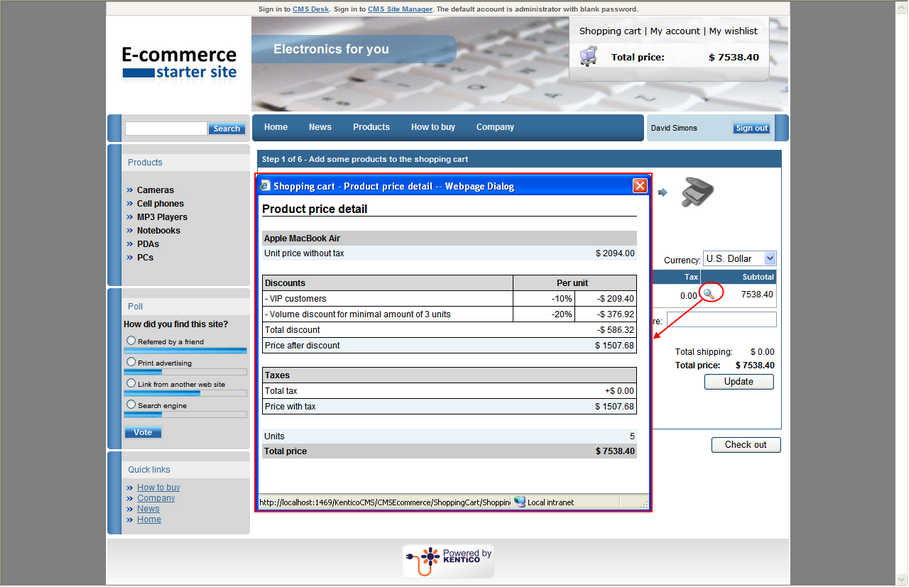Click the Referred by a friend result bar
909x587 pixels.
point(185,351)
